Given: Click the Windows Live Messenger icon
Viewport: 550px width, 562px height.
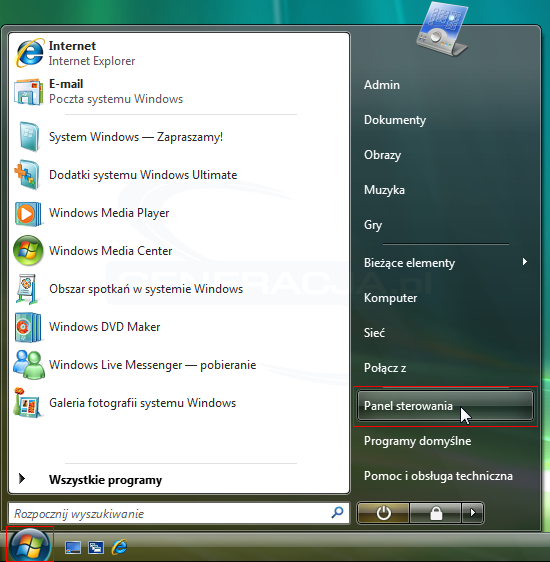Looking at the screenshot, I should [29, 365].
